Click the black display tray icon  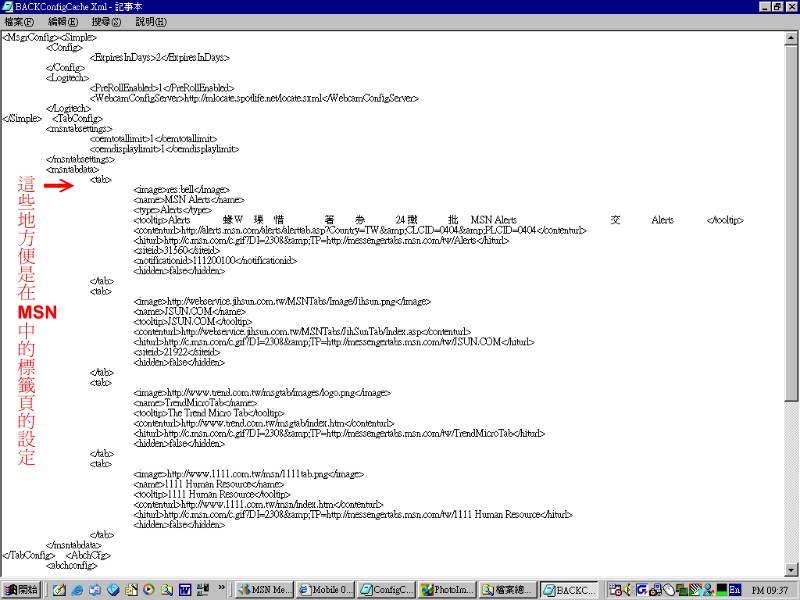pyautogui.click(x=721, y=590)
